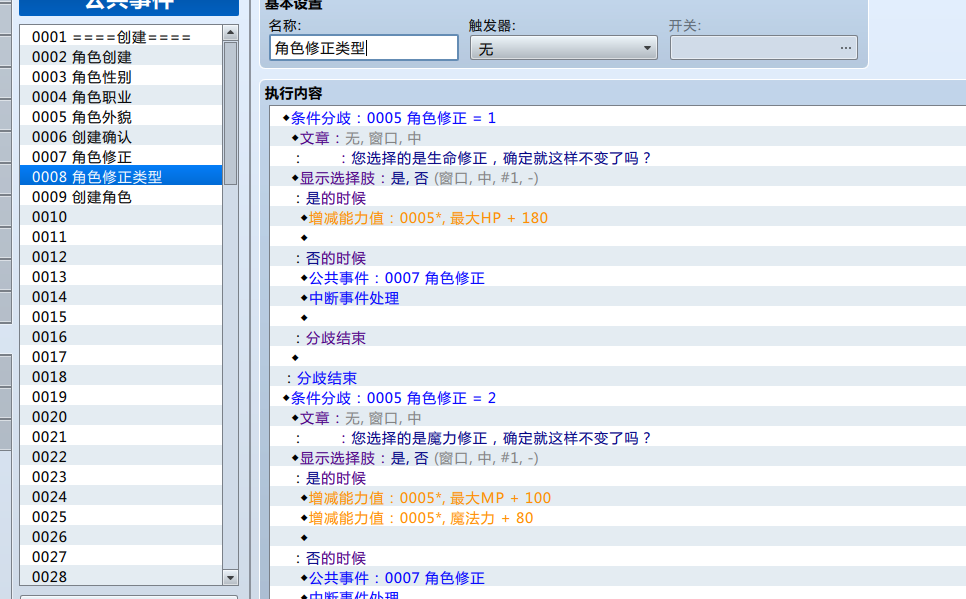Select the 条件分歧 角色修正 = 2 command

pyautogui.click(x=618, y=398)
